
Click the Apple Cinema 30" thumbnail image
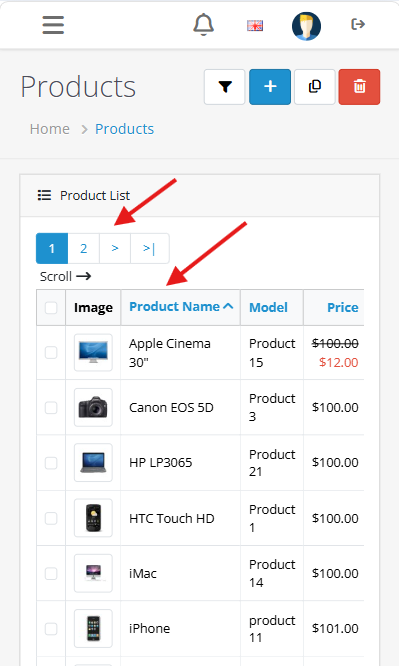point(93,353)
